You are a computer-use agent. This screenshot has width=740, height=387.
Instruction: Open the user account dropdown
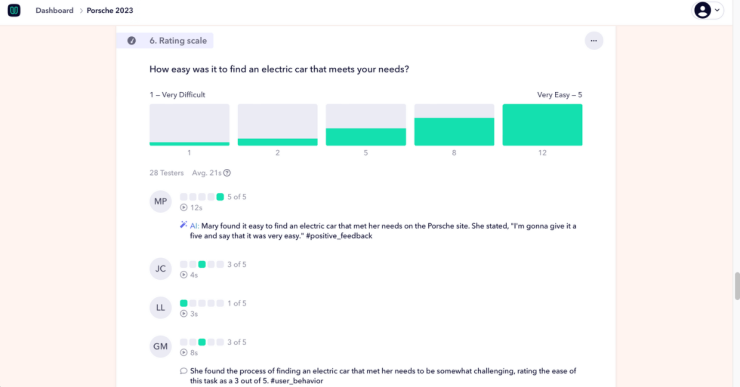coord(707,10)
